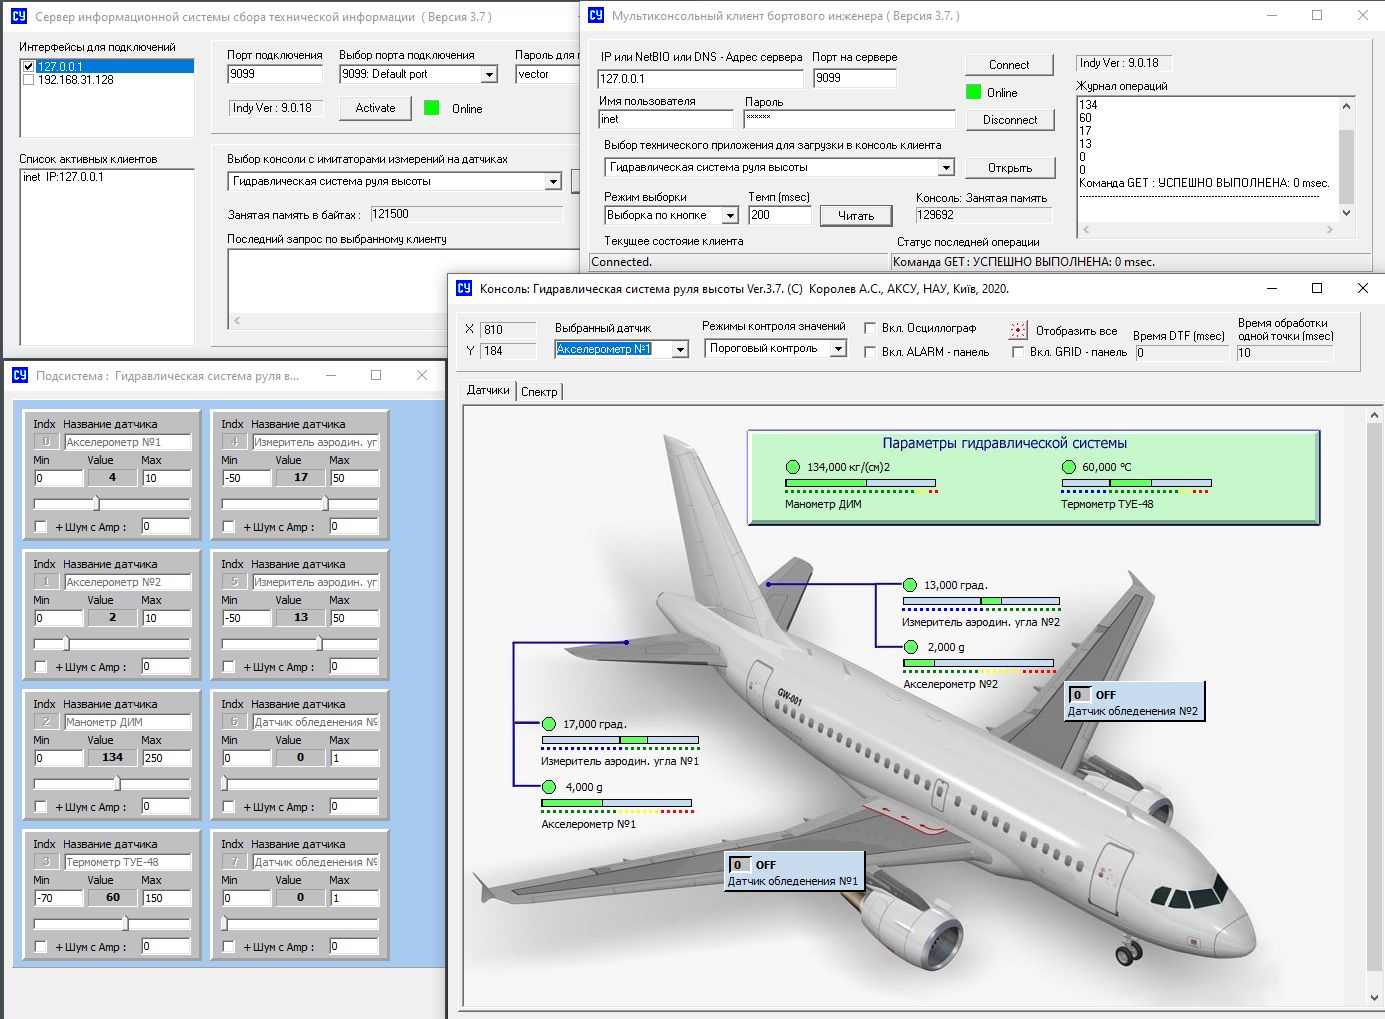This screenshot has width=1385, height=1019.
Task: Click the green indicator next to 13,000 град.
Action: tap(910, 585)
